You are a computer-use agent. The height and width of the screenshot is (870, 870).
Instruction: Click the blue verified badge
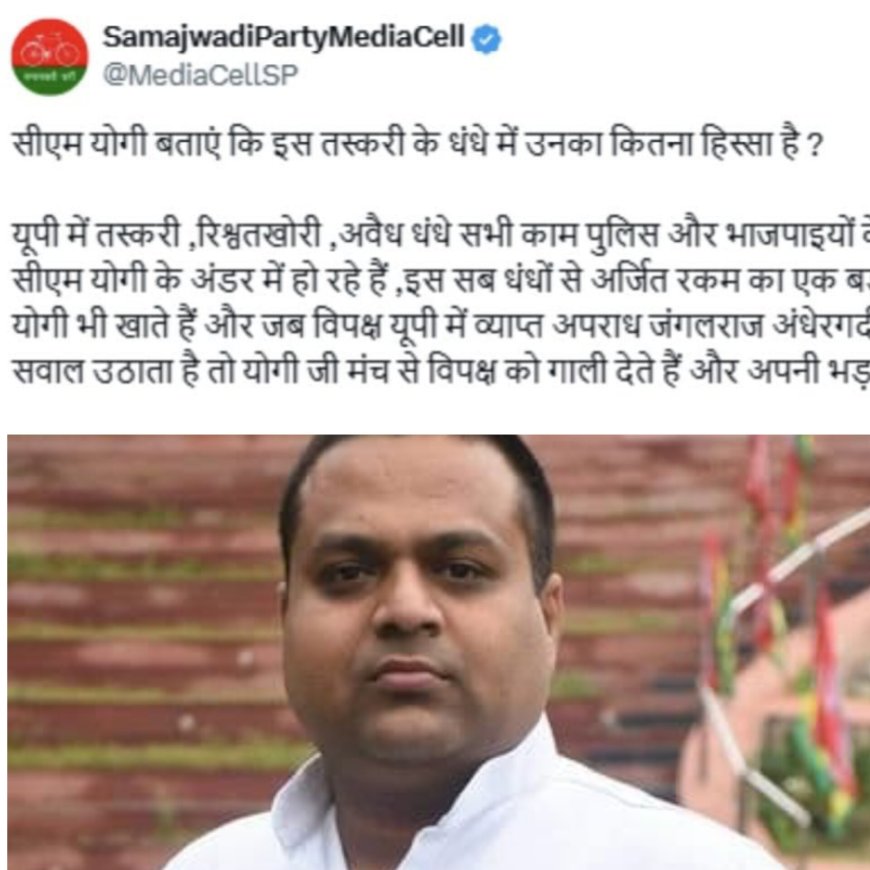pos(487,39)
